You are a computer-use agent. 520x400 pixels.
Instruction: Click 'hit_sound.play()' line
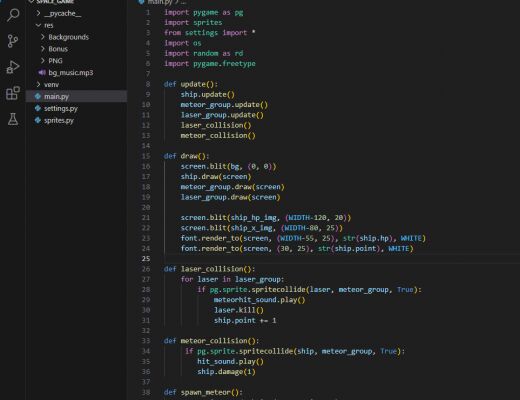[230, 362]
